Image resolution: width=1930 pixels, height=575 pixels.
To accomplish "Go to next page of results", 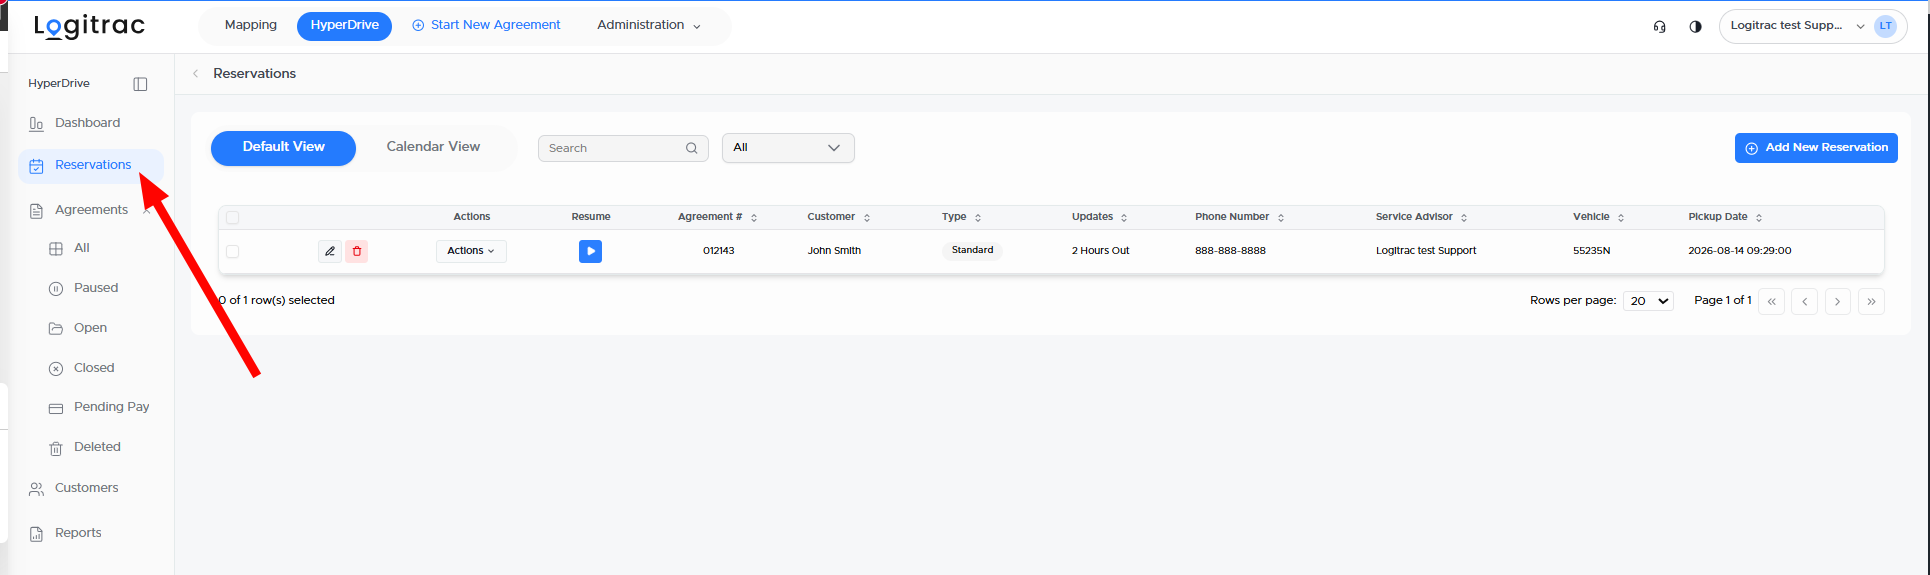I will tap(1838, 301).
